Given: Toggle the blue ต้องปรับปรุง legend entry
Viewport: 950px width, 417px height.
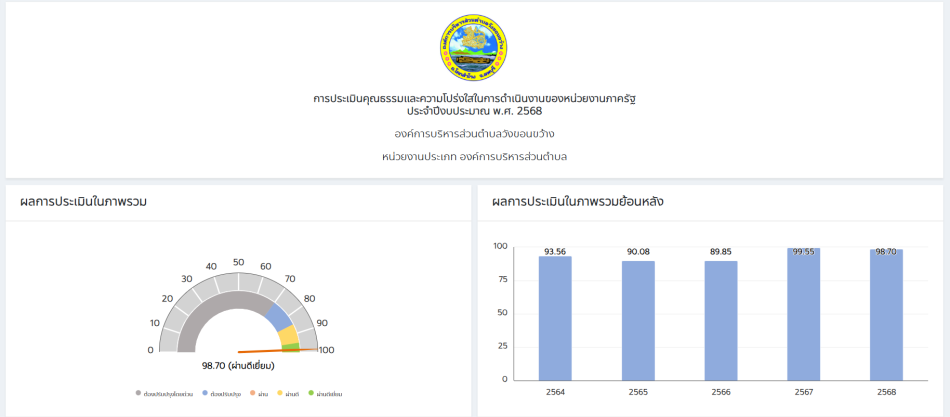Looking at the screenshot, I should click(x=222, y=394).
